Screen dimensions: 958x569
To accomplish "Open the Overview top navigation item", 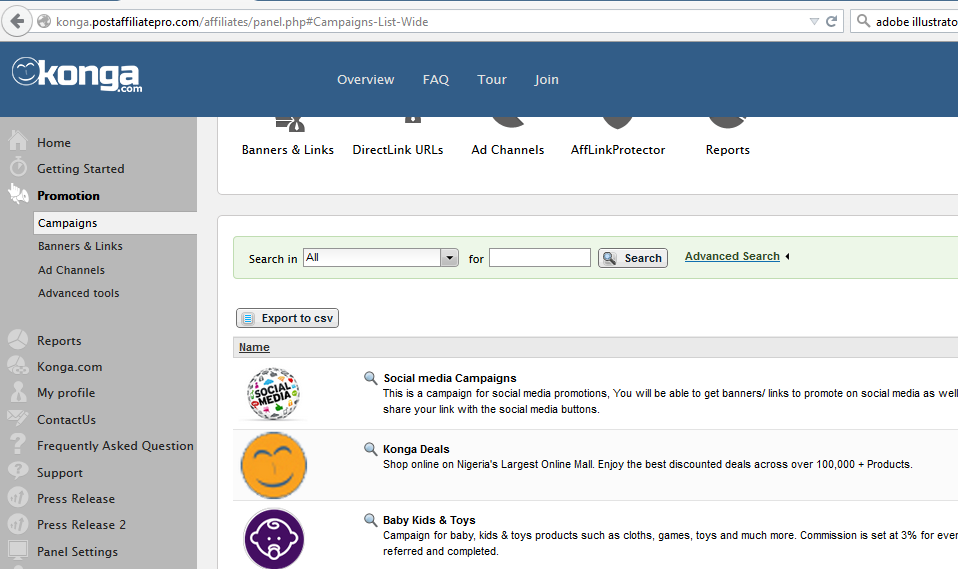I will click(x=365, y=79).
